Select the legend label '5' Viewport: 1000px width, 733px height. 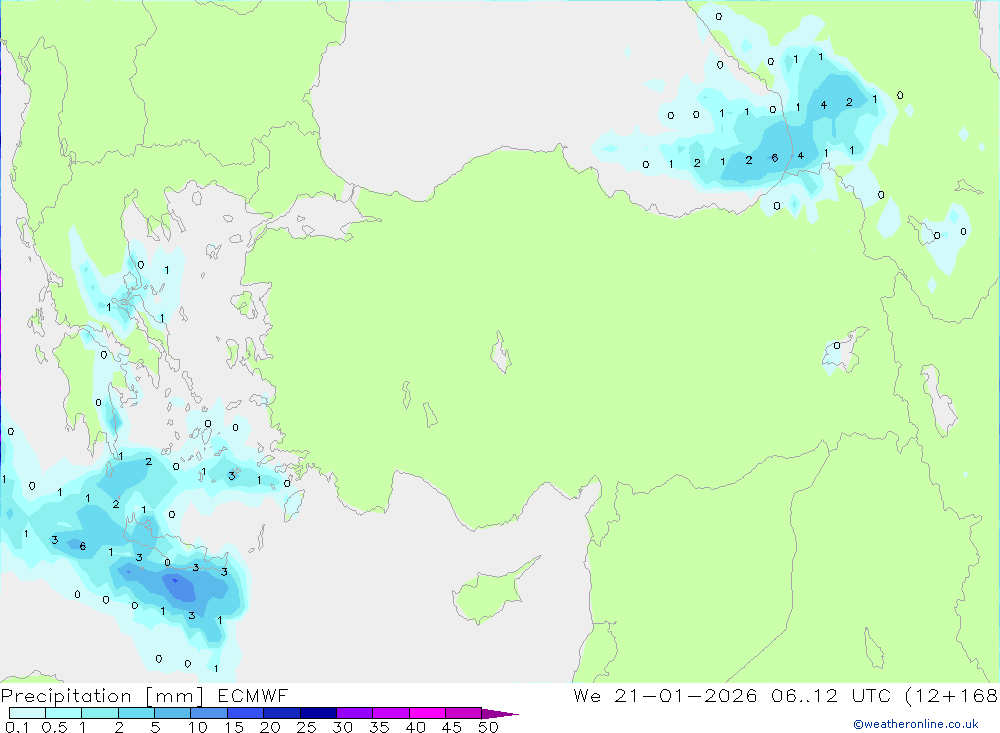pos(155,727)
